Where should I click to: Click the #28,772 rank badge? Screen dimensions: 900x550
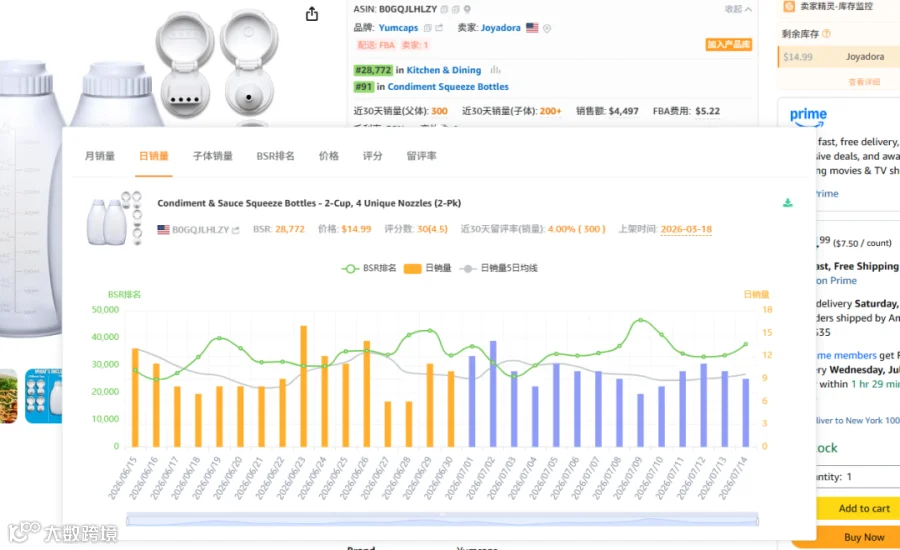[x=373, y=70]
